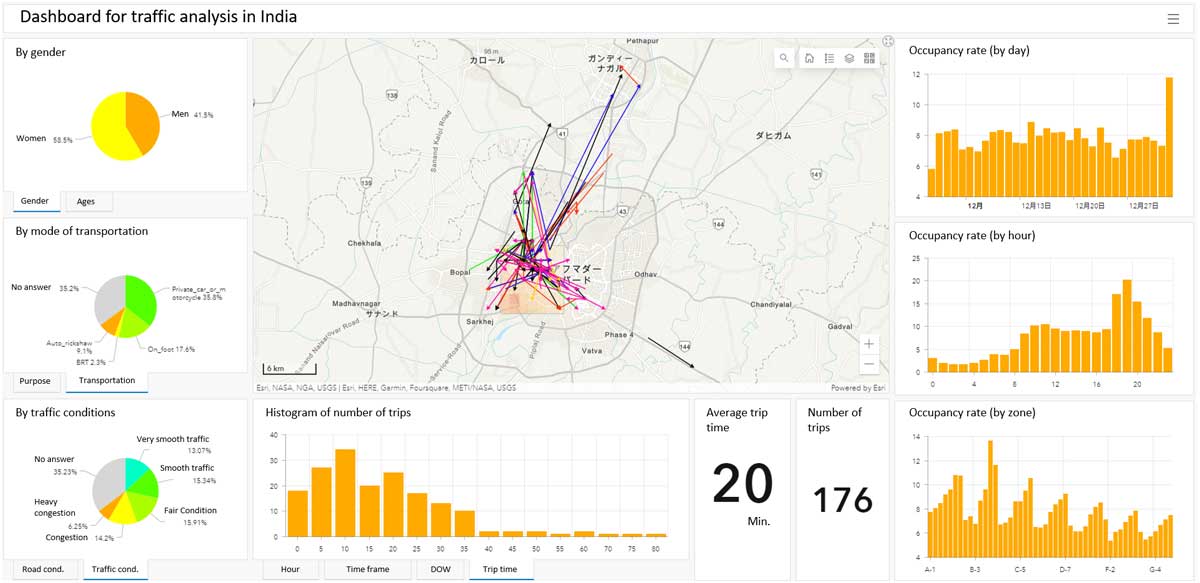This screenshot has height=583, width=1200.
Task: Reset map to default home extent
Action: 809,59
